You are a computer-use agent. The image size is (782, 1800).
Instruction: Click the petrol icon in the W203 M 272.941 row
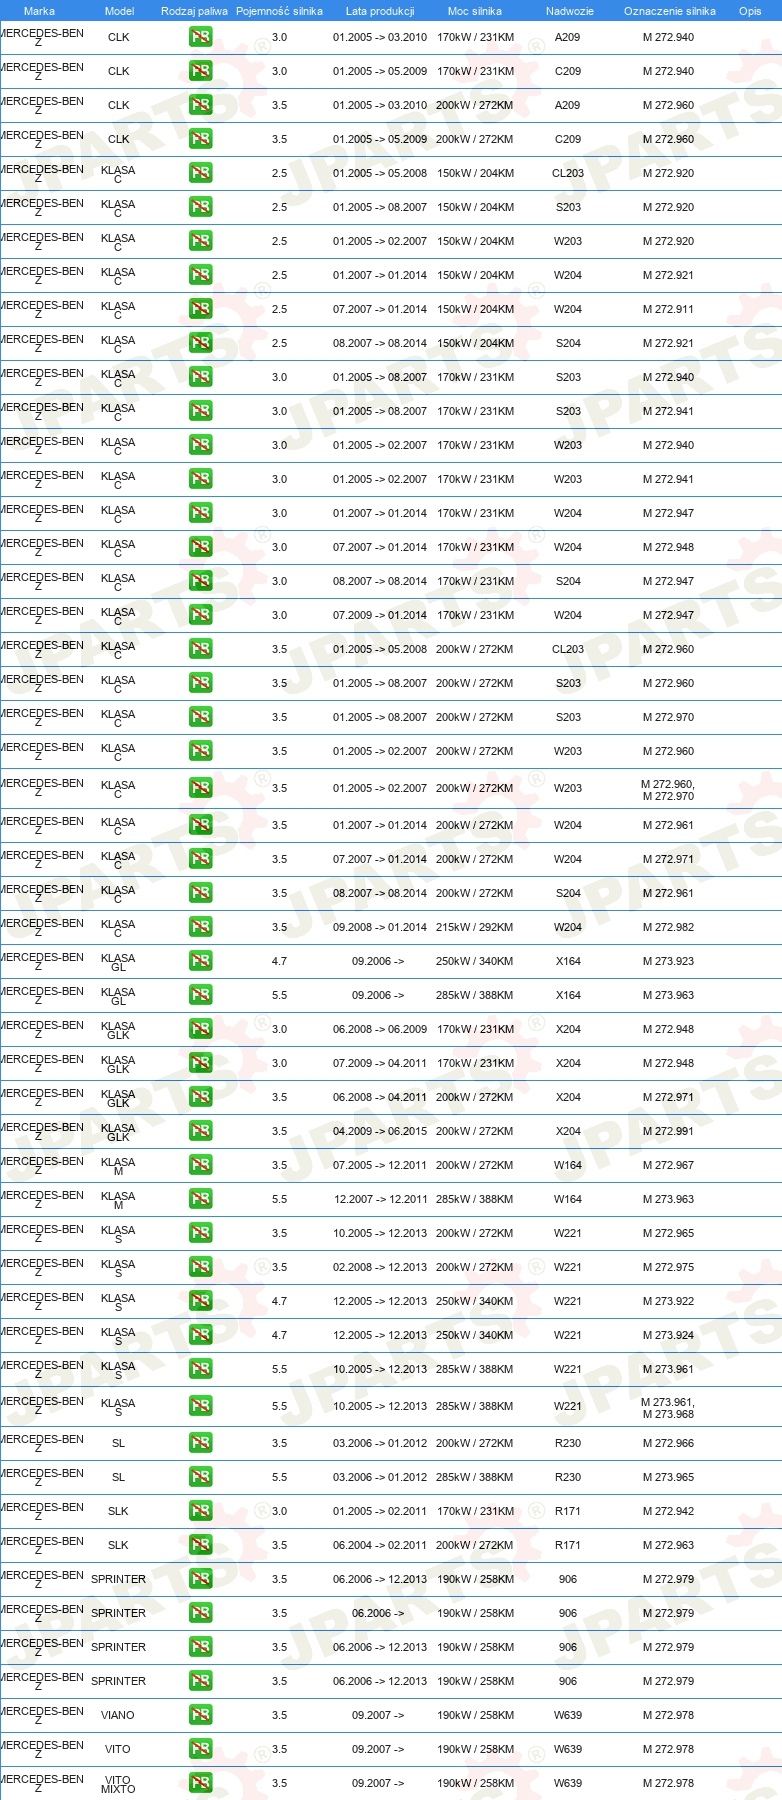coord(200,480)
